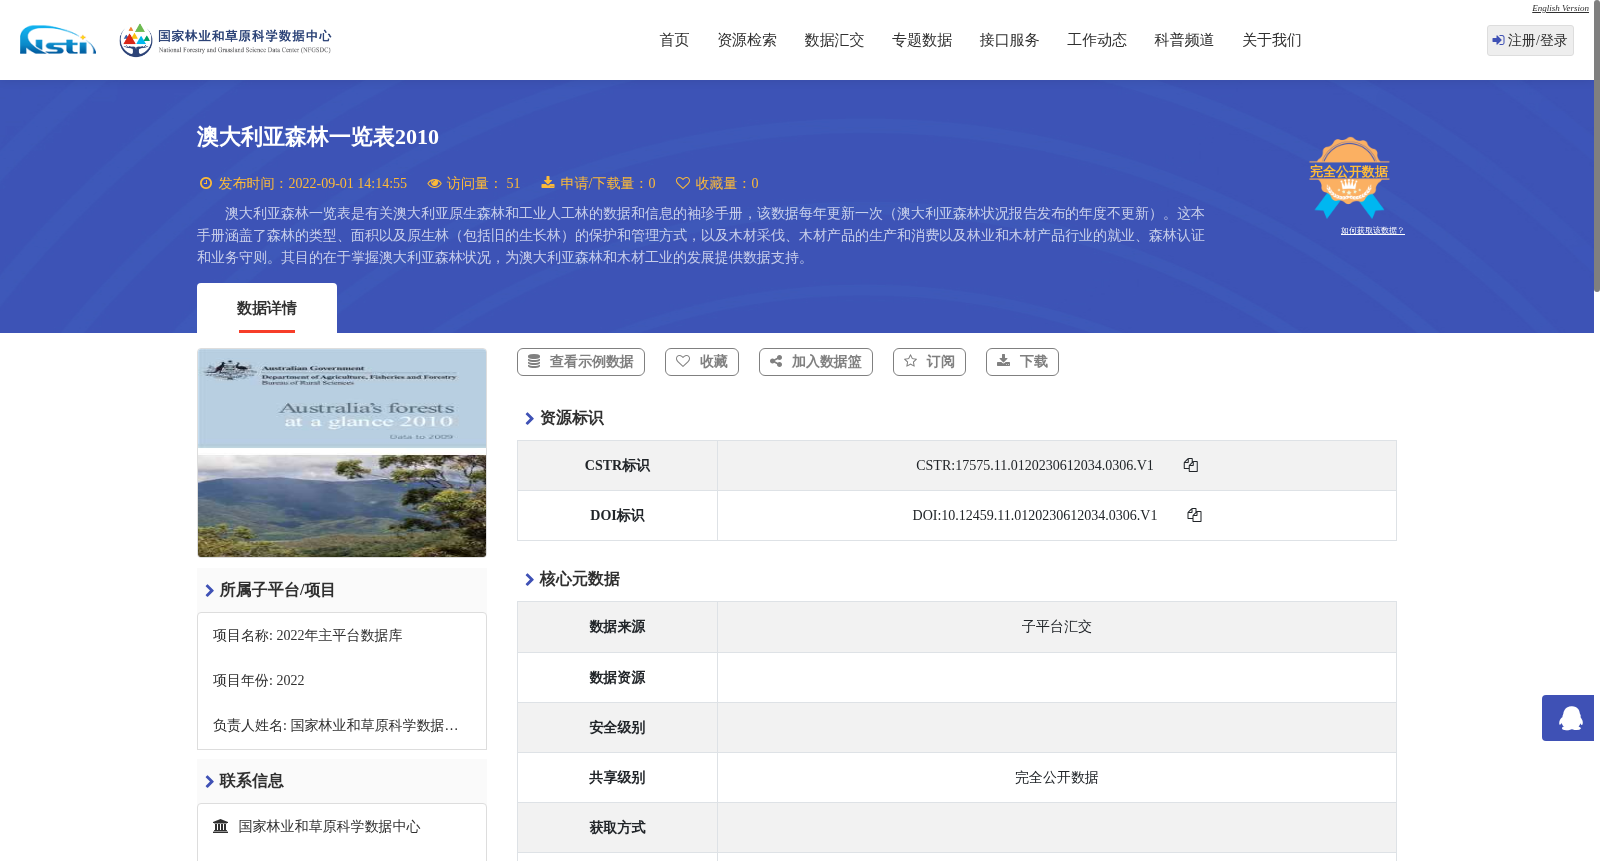Click the text 项目年份: 2022
Image resolution: width=1600 pixels, height=861 pixels.
[259, 681]
